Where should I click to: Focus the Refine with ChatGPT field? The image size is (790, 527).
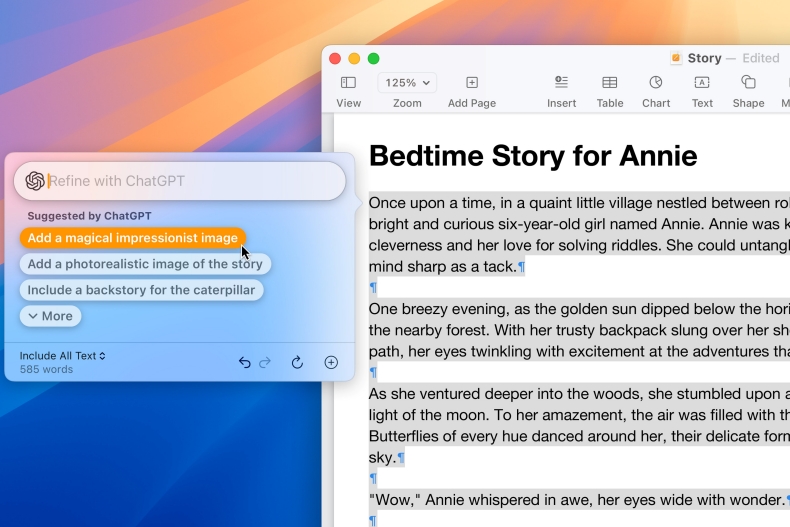click(x=180, y=181)
